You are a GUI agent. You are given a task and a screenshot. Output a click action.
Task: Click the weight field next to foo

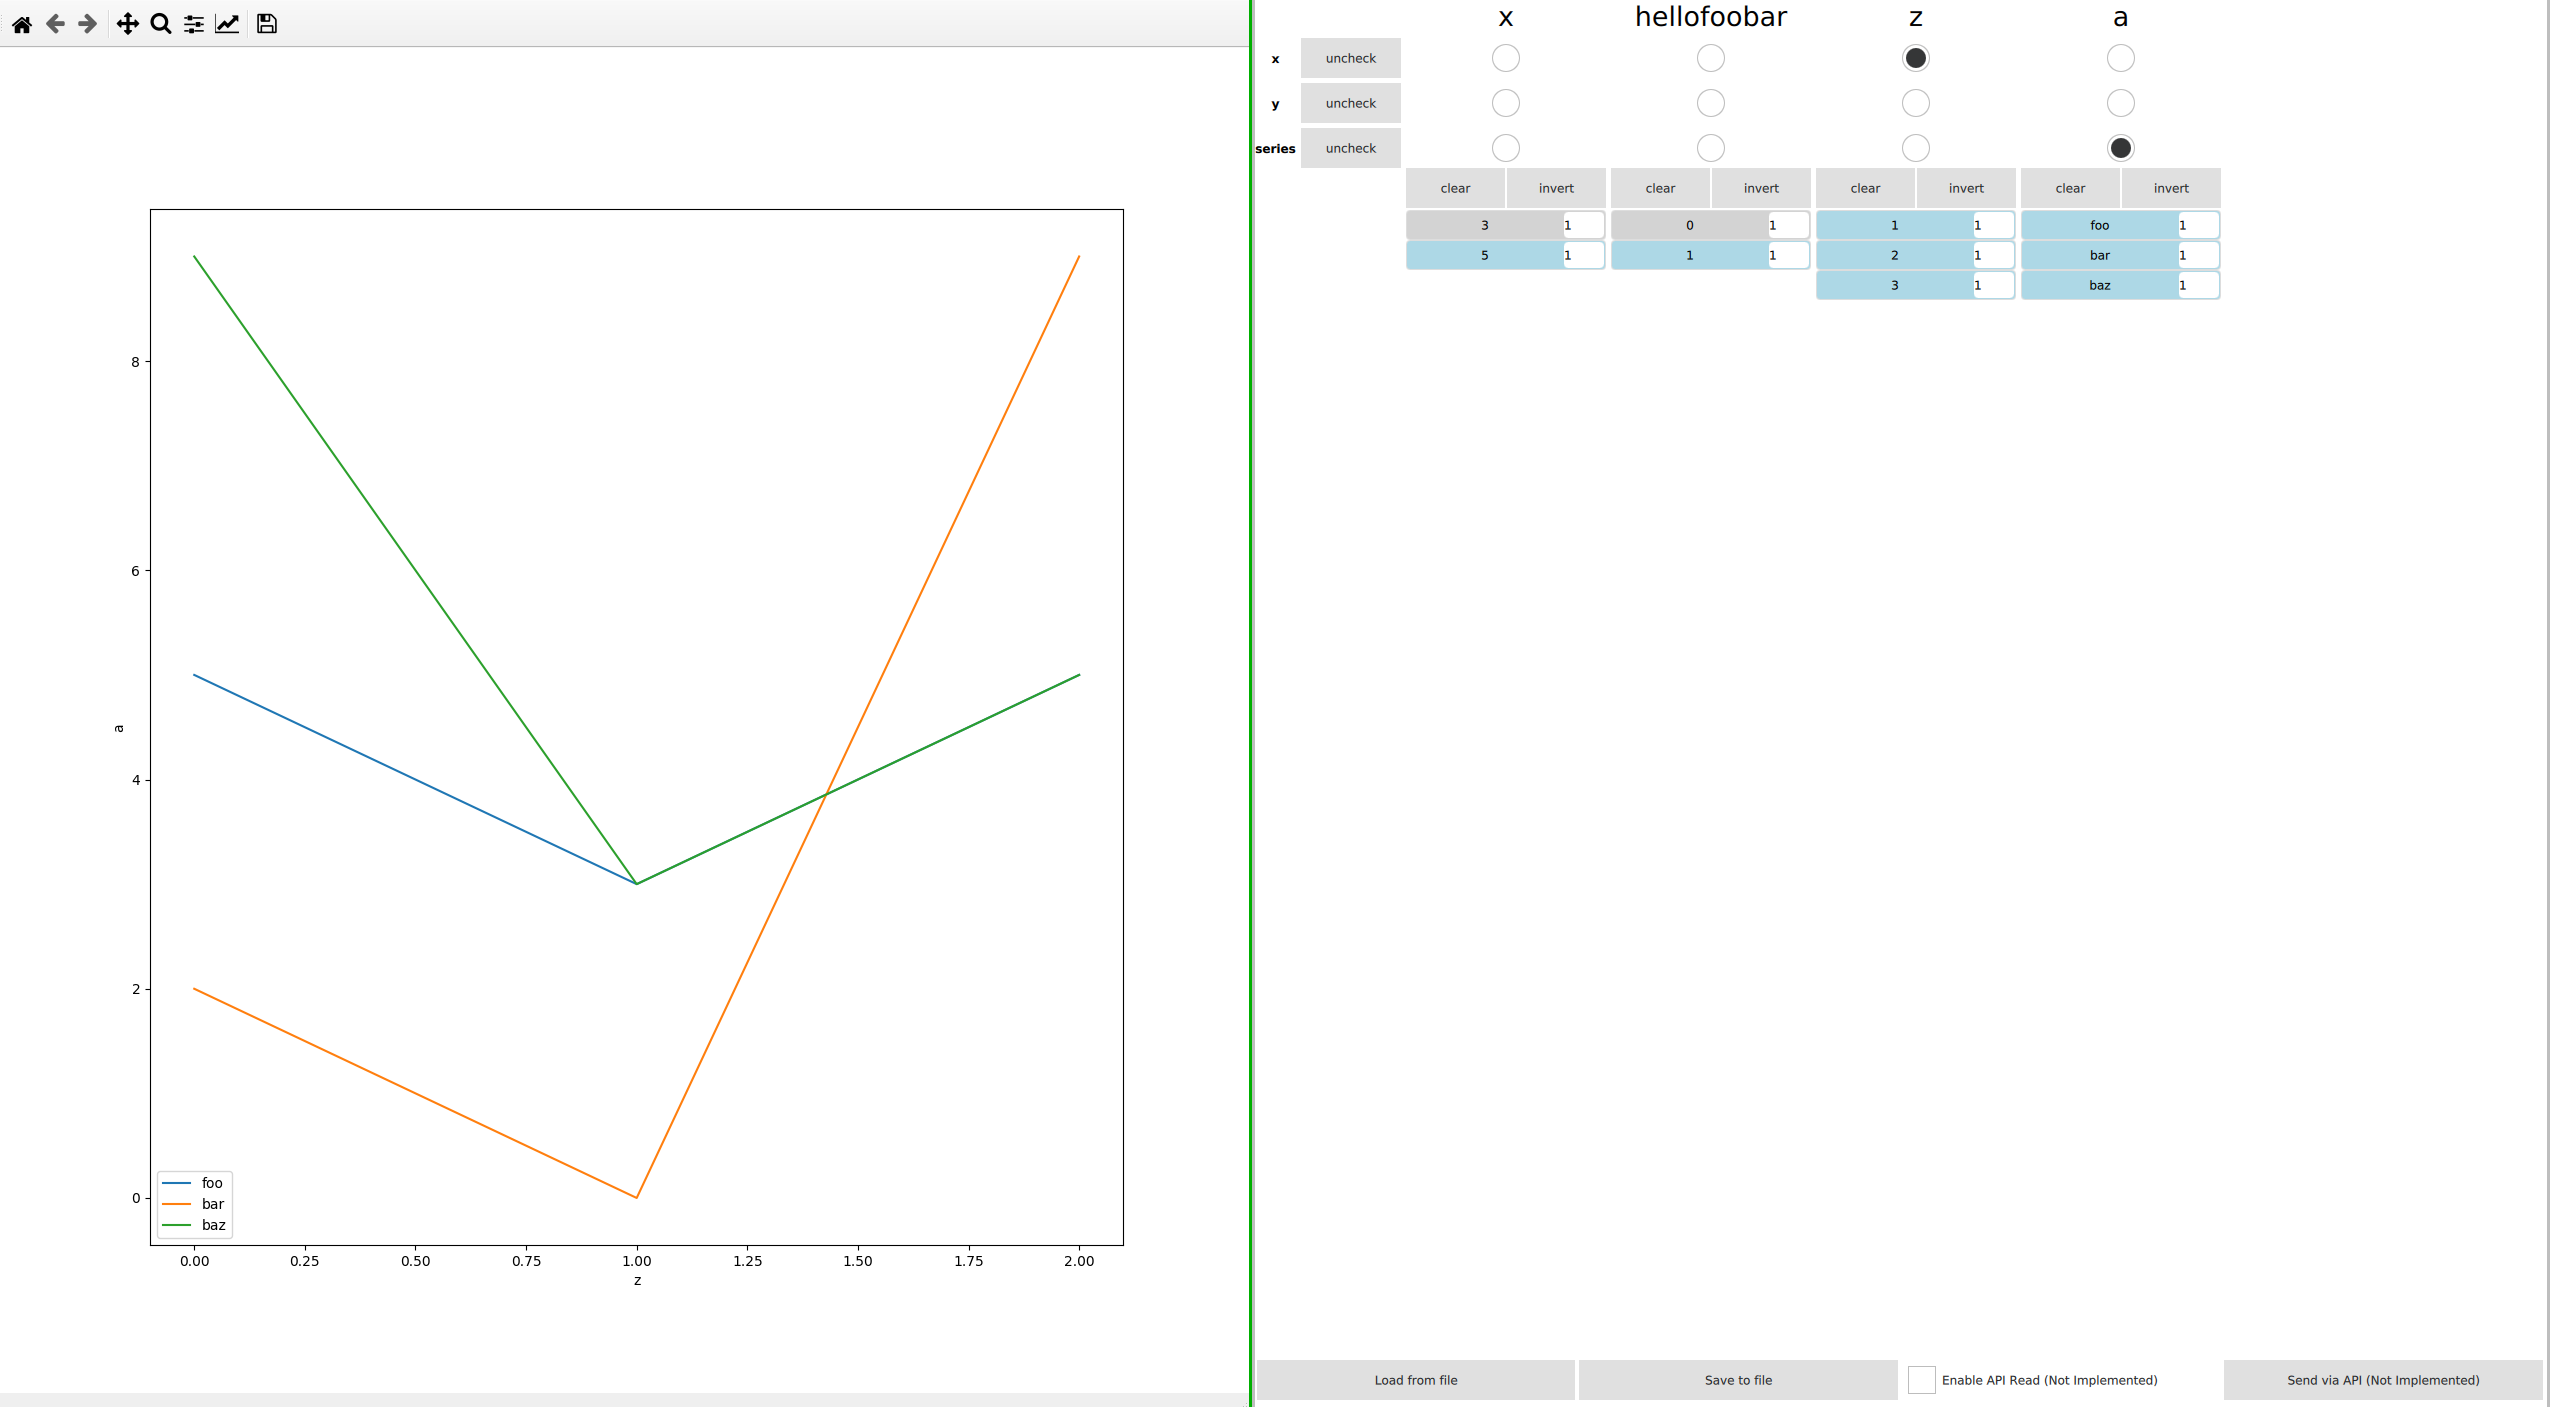click(x=2197, y=225)
